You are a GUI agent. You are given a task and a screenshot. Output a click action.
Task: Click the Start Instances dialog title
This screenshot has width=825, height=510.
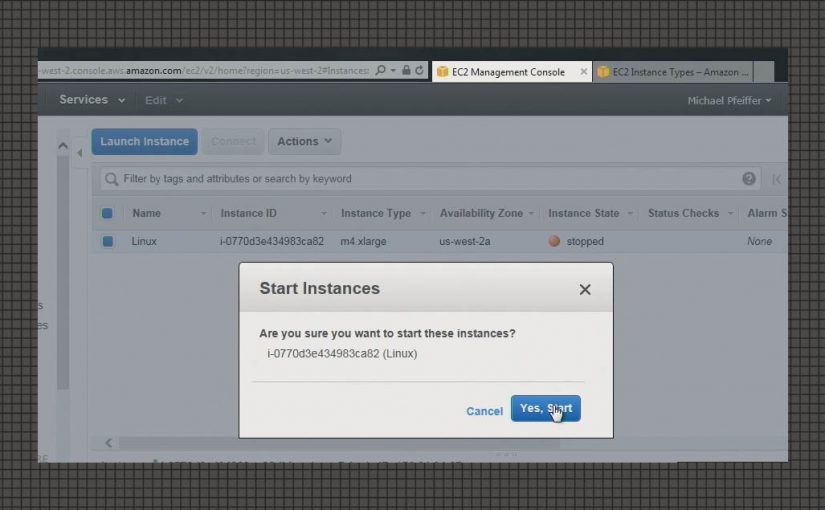[319, 288]
